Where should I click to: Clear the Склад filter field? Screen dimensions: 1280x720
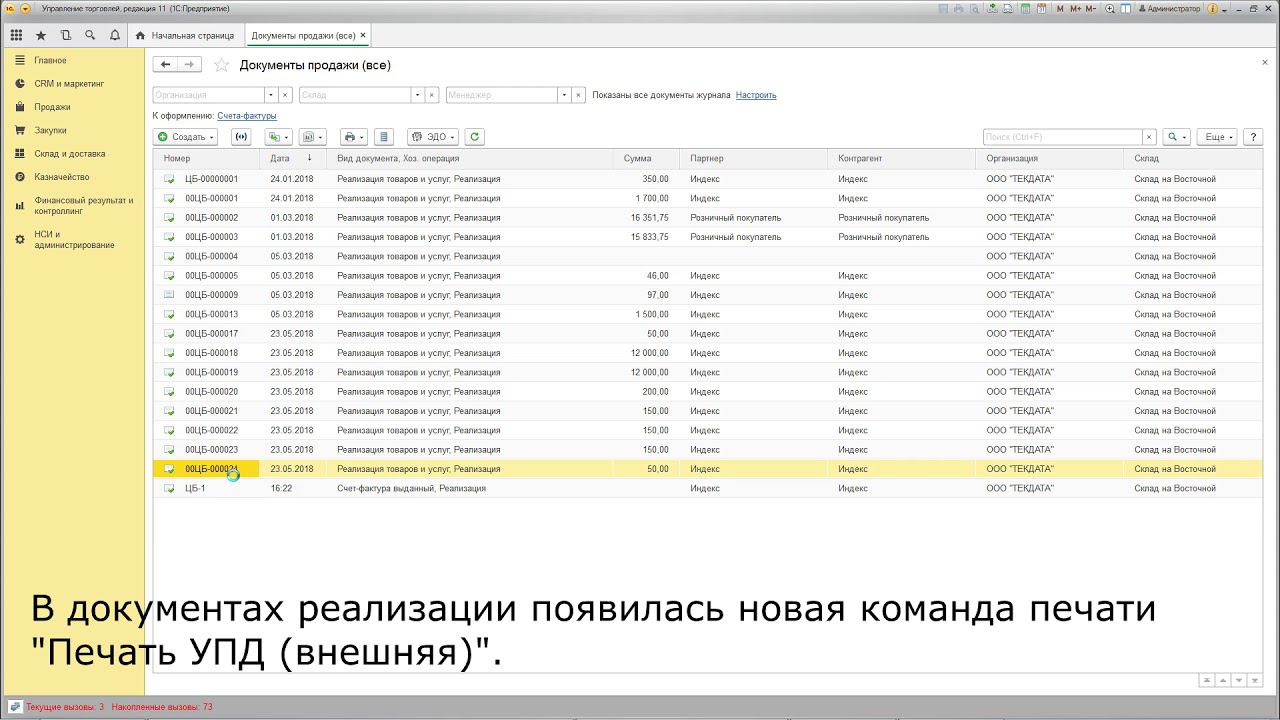pos(432,95)
